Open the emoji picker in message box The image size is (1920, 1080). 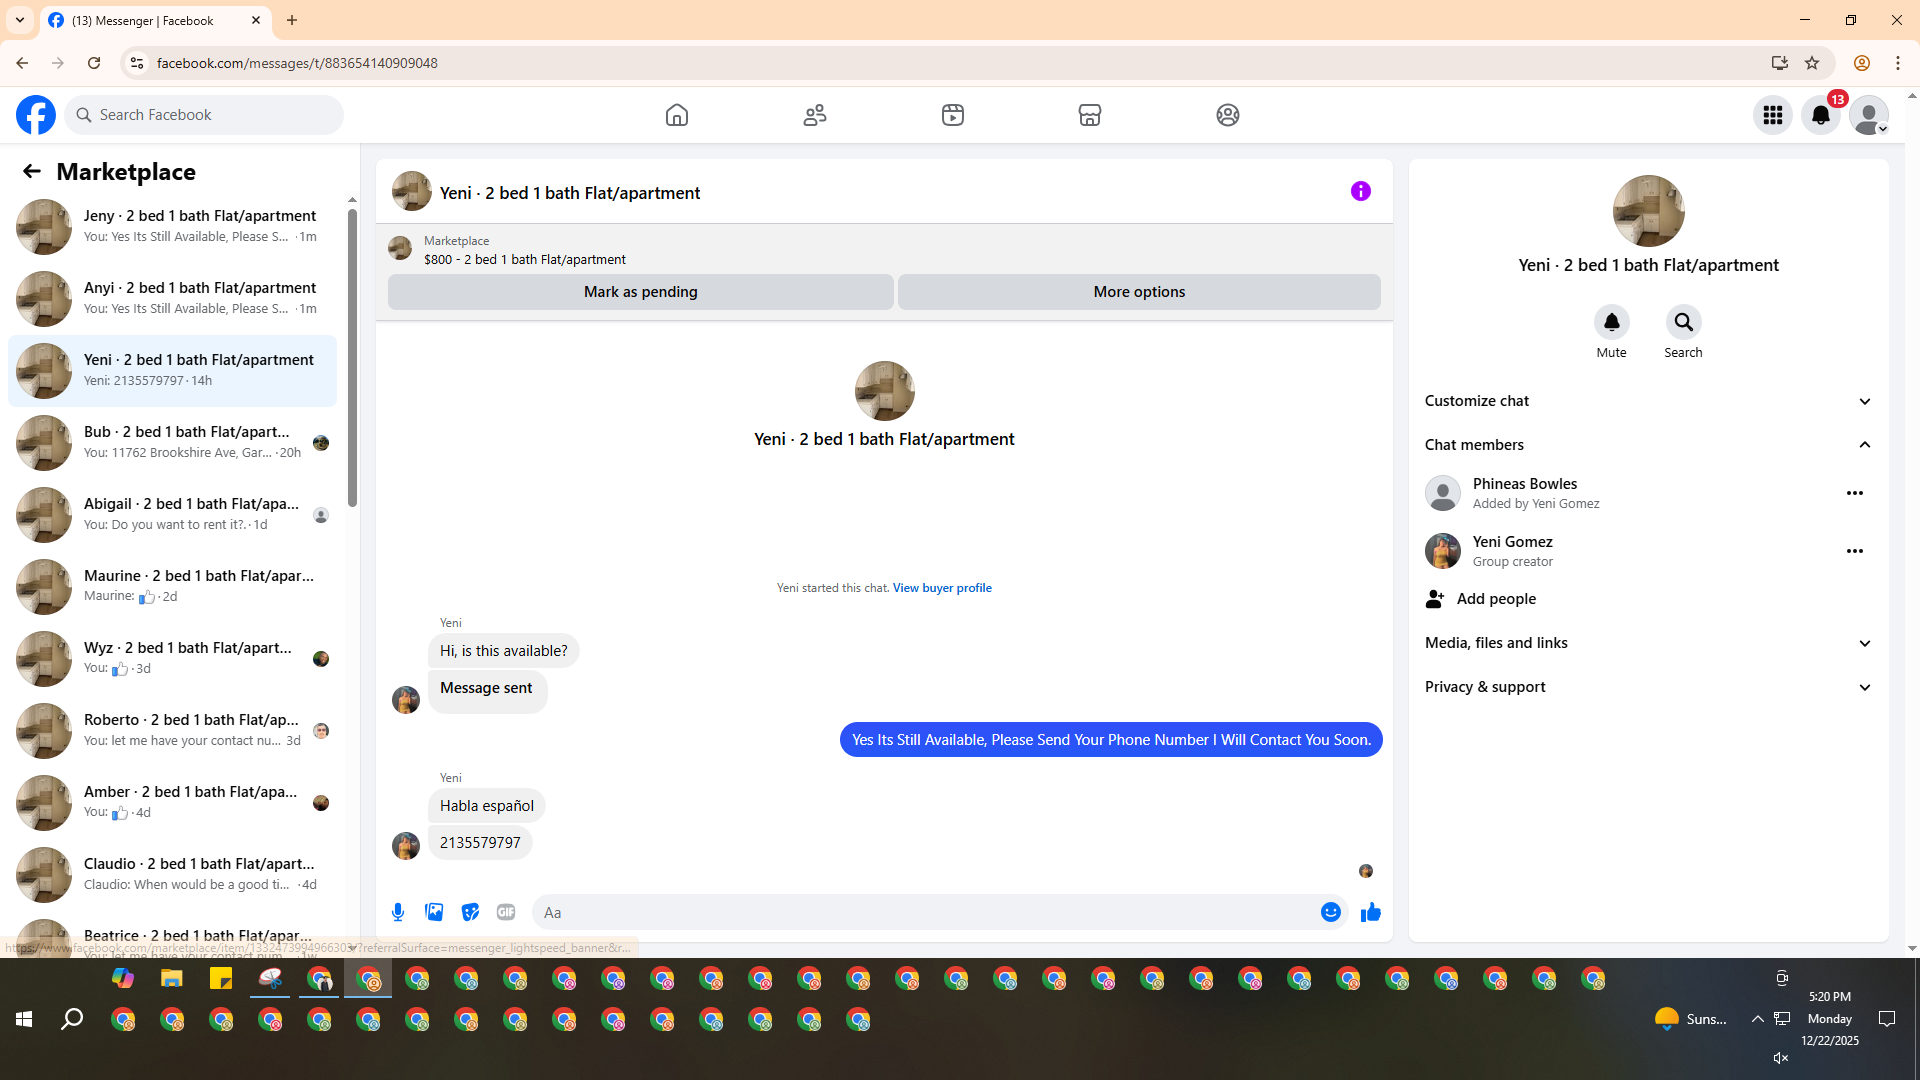[x=1330, y=912]
